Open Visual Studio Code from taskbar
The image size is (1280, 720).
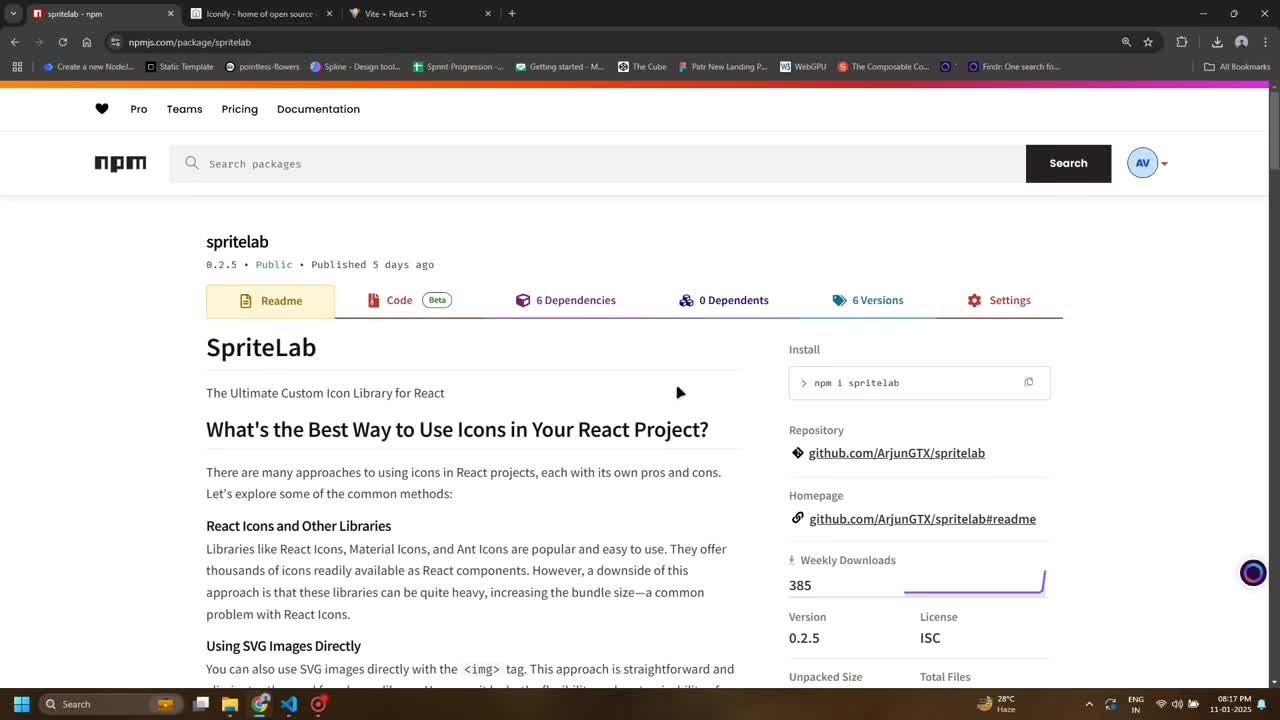(289, 704)
